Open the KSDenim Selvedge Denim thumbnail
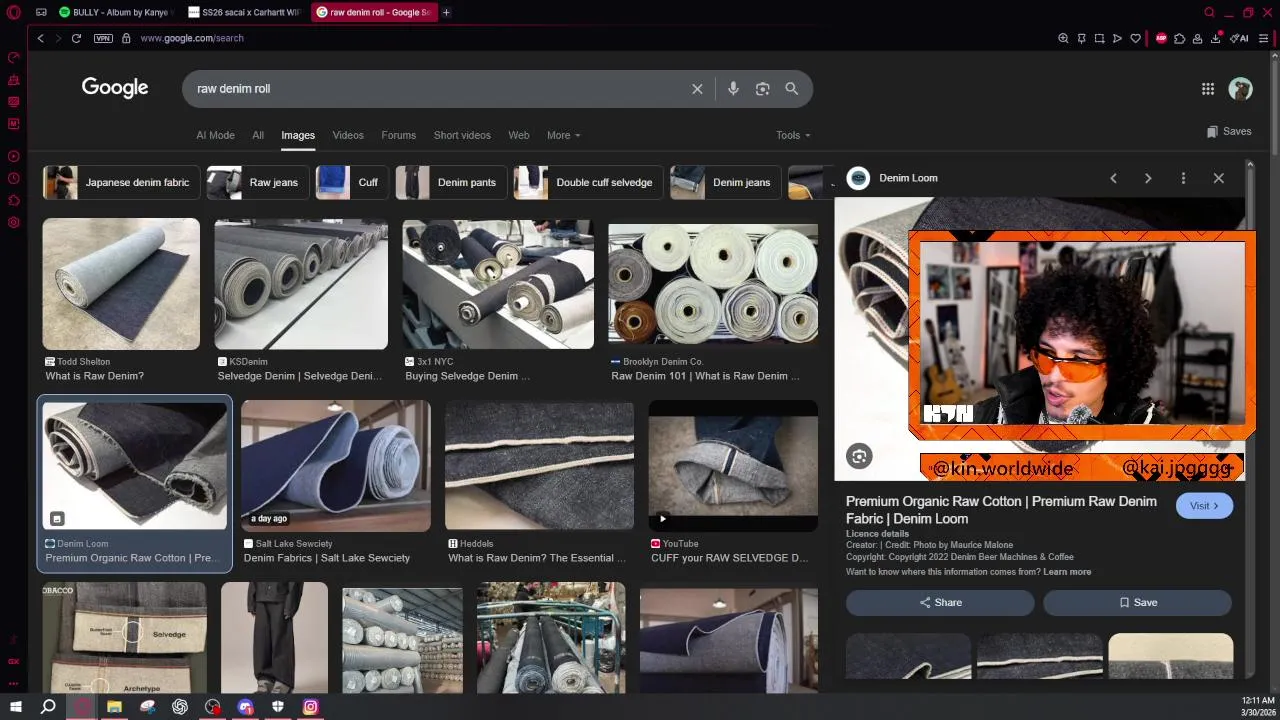This screenshot has width=1280, height=720. pyautogui.click(x=301, y=284)
